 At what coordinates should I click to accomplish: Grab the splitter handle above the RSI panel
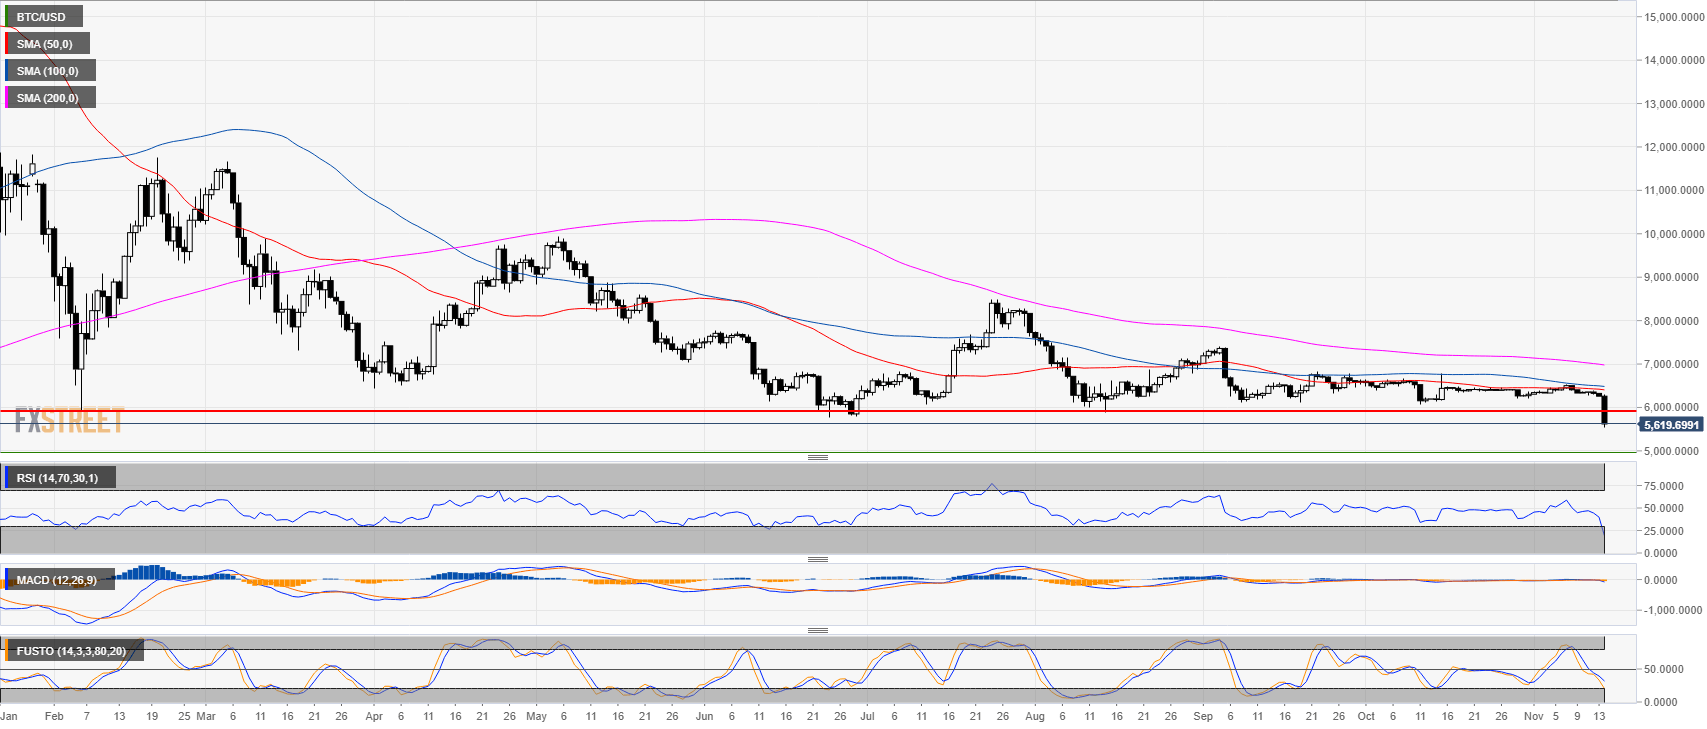point(817,457)
